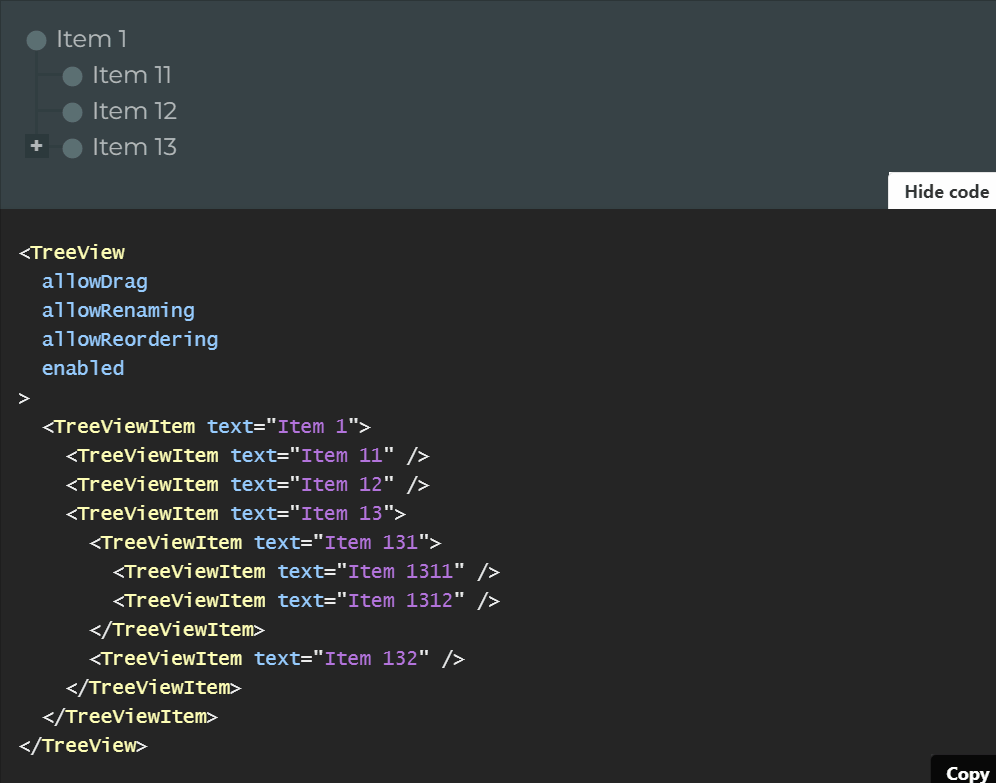This screenshot has height=783, width=996.
Task: Click the allowRenaming attribute in the code
Action: tap(117, 310)
